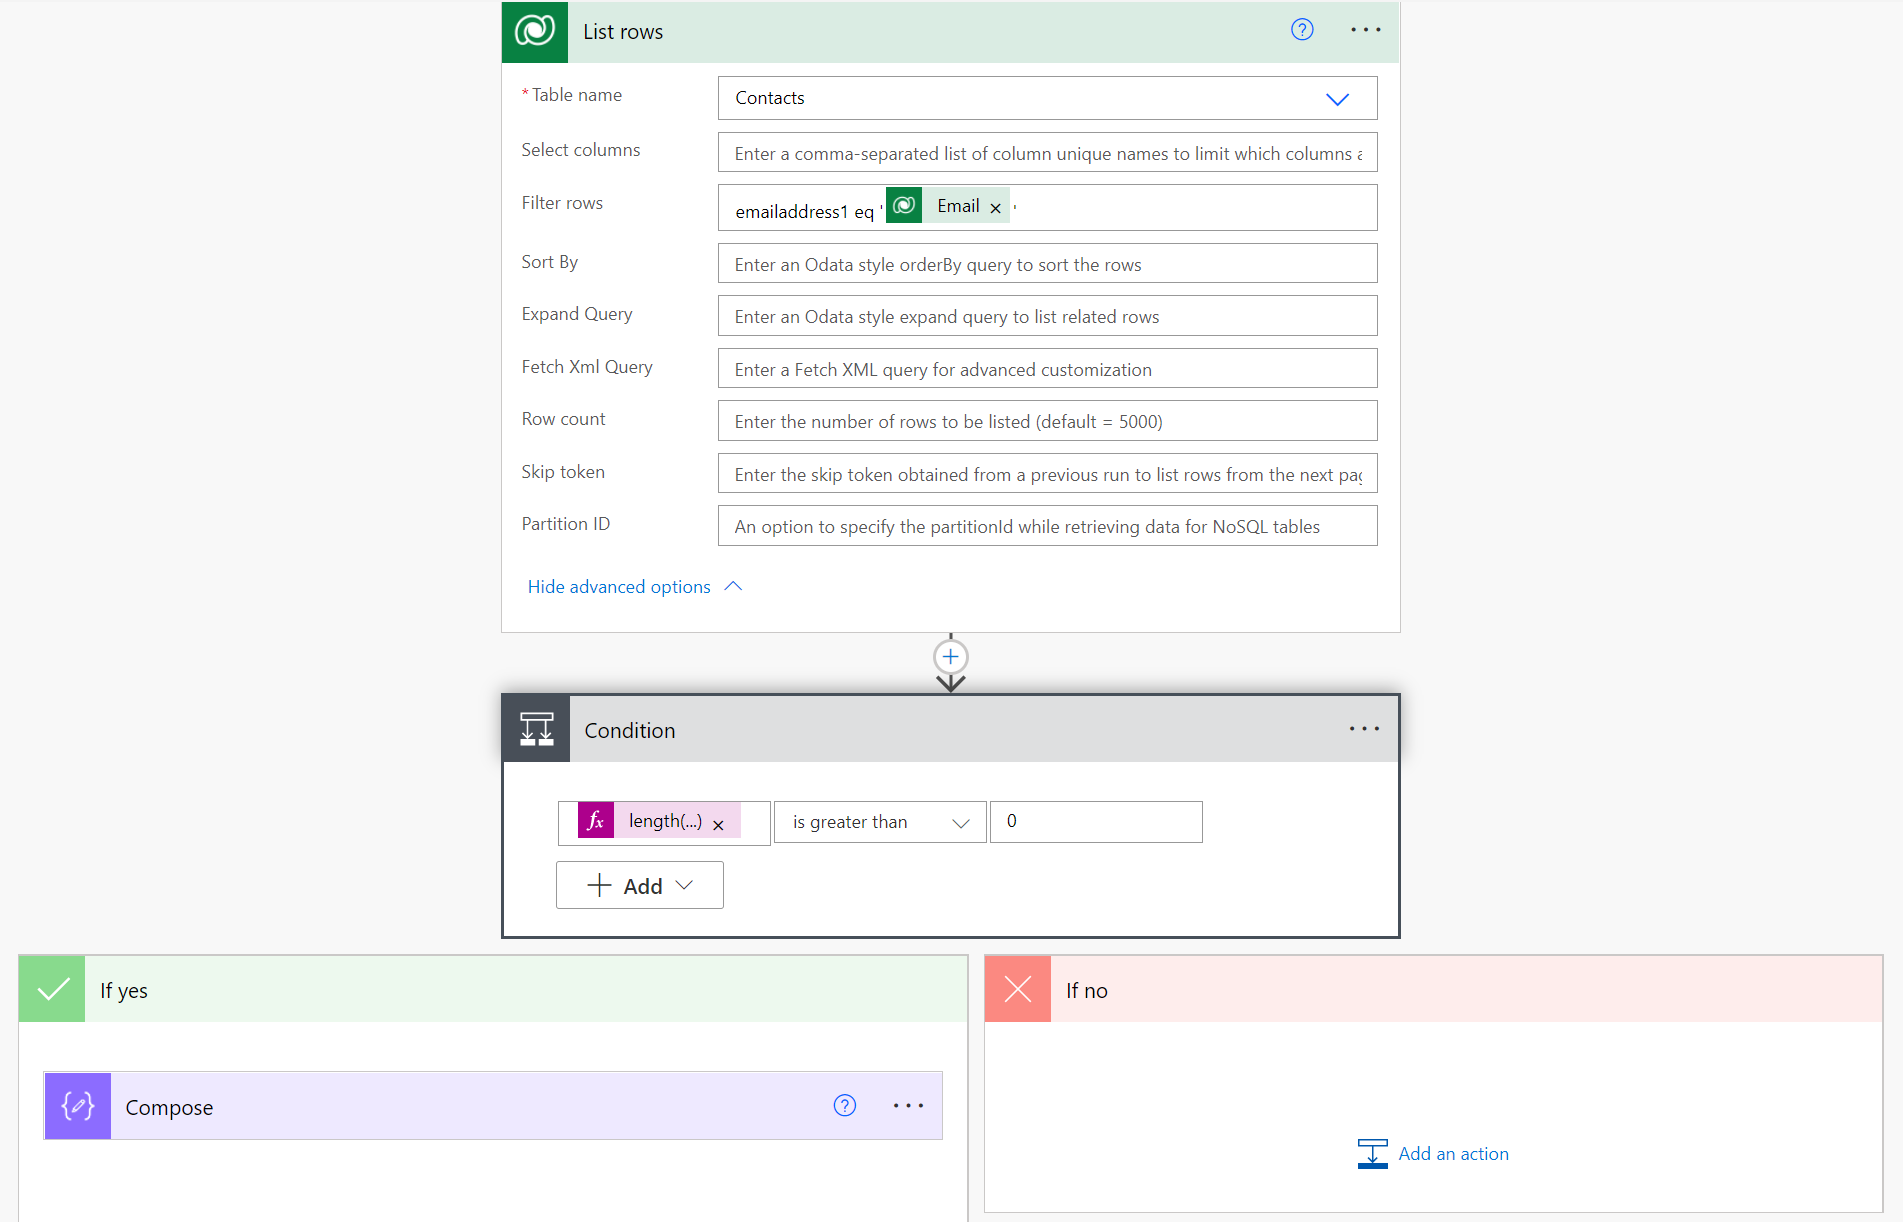Open the Compose ellipsis menu
1903x1222 pixels.
(908, 1105)
